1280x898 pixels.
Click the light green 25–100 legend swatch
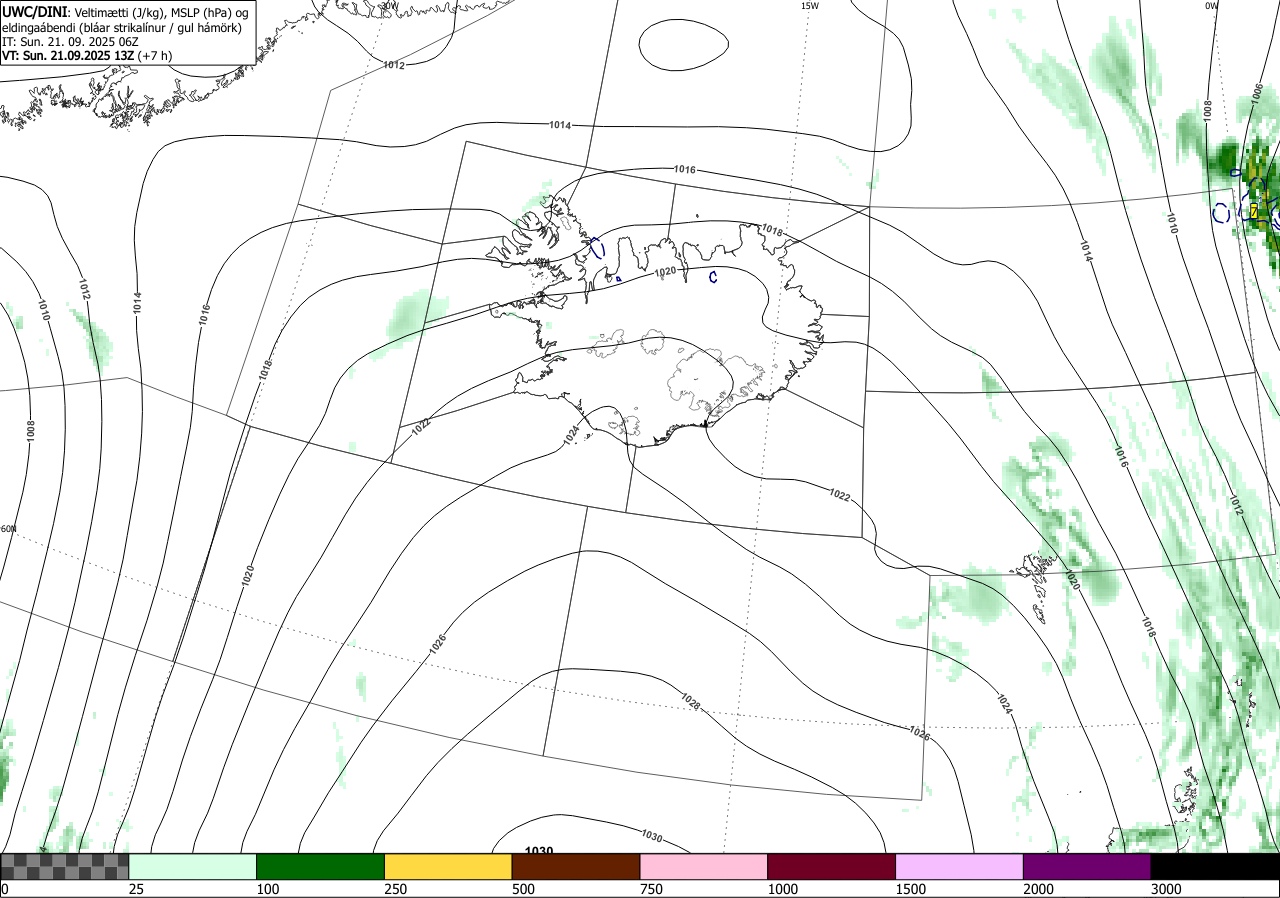[x=193, y=866]
